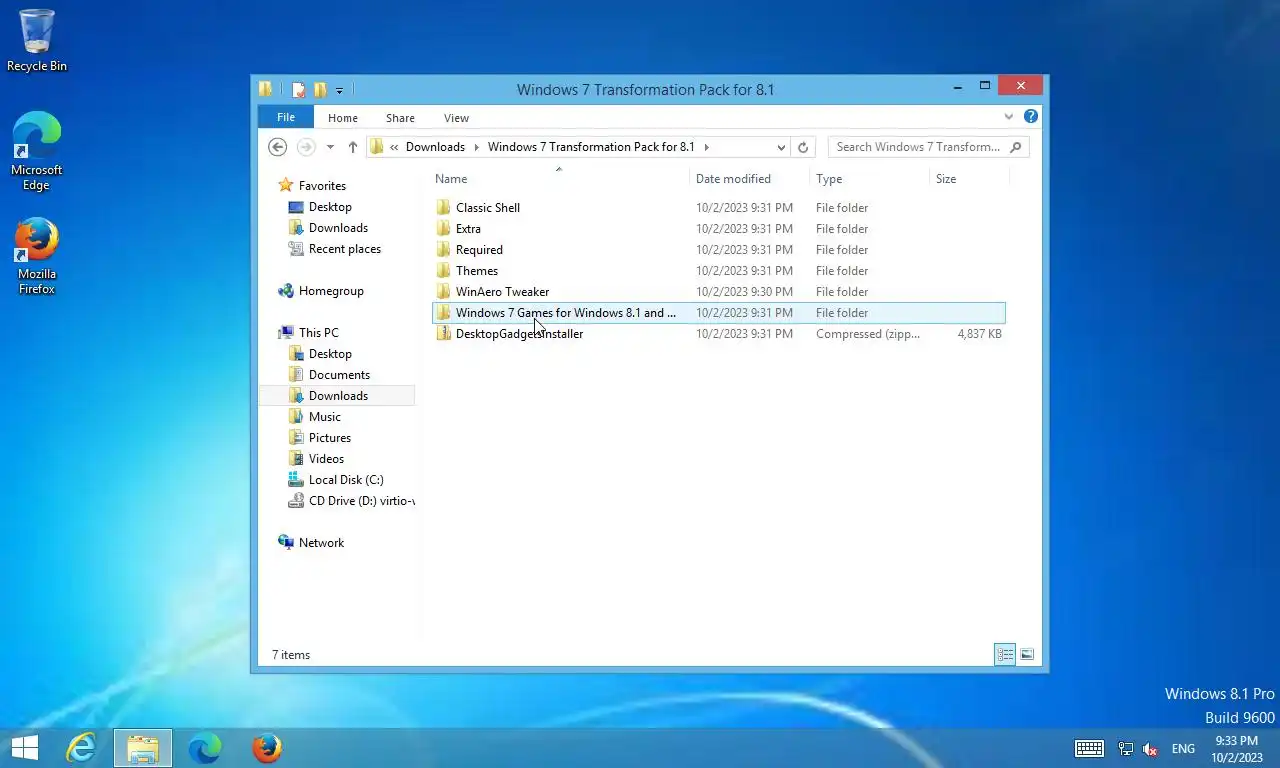Click File Explorer taskbar icon
The height and width of the screenshot is (768, 1280).
pos(143,748)
